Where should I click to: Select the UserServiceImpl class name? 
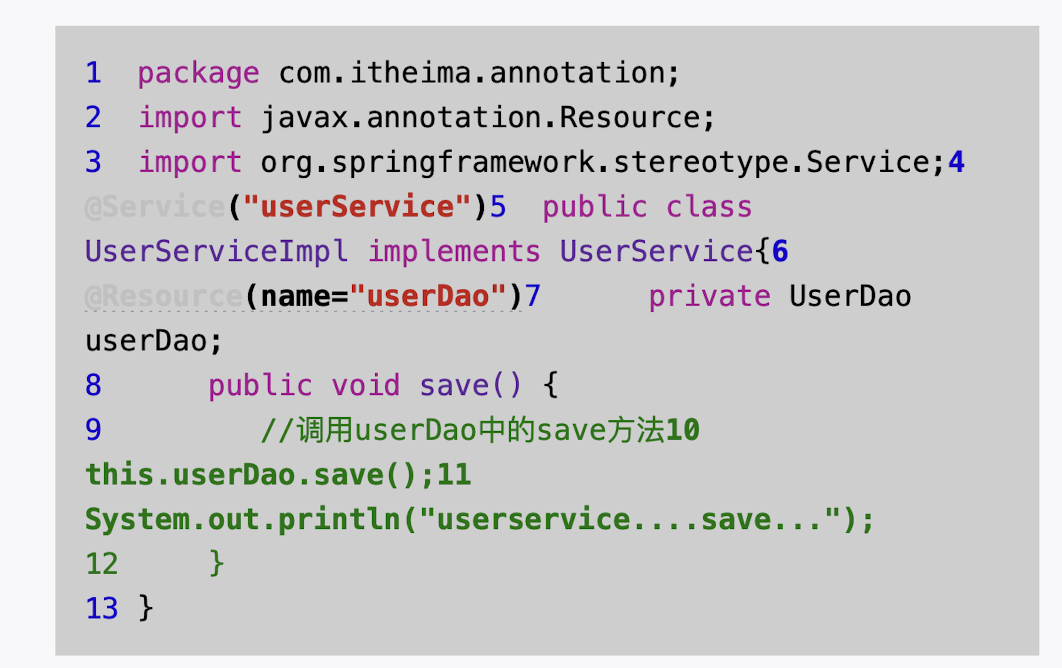(x=216, y=251)
